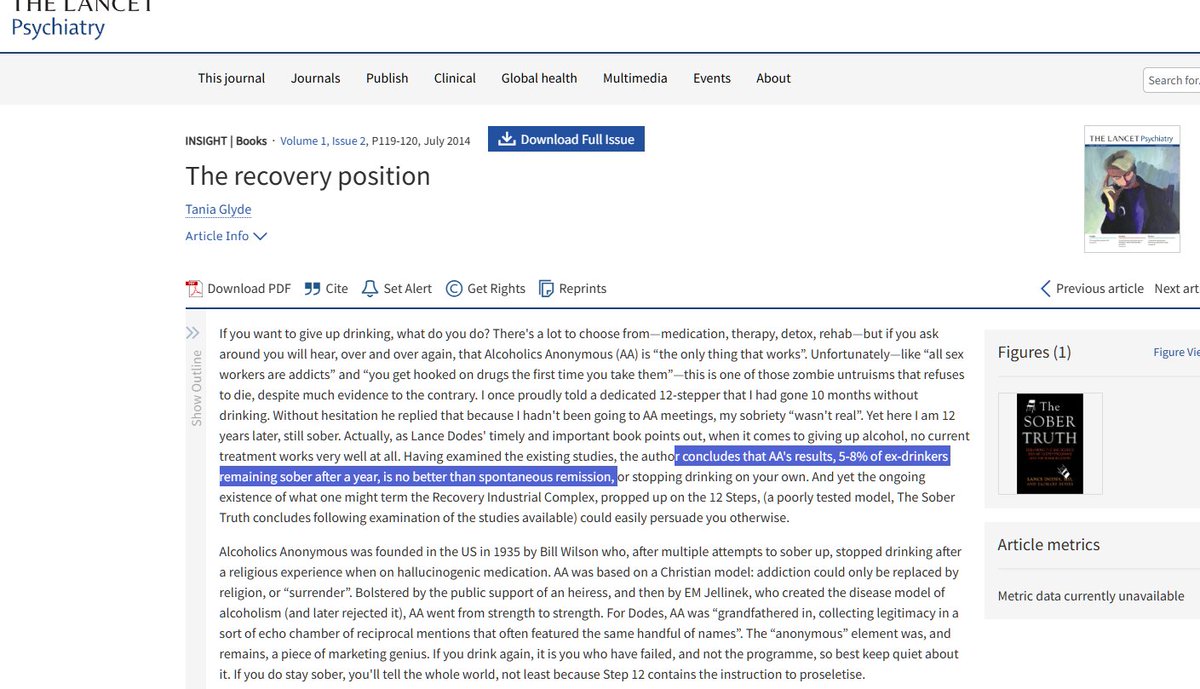Click the search input field

tap(1172, 80)
